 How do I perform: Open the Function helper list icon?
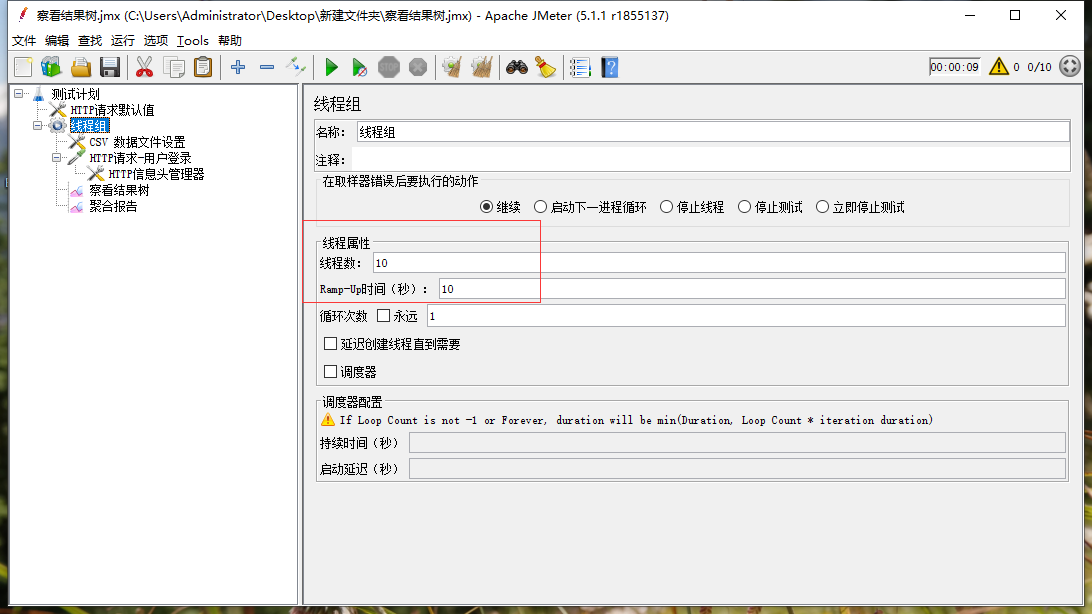[580, 68]
